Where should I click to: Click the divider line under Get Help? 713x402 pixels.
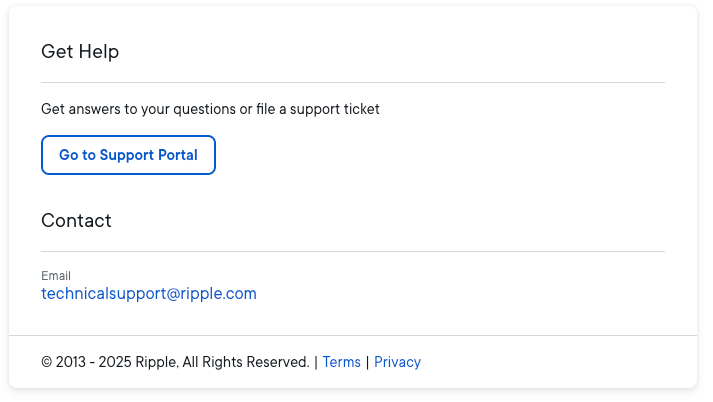352,82
